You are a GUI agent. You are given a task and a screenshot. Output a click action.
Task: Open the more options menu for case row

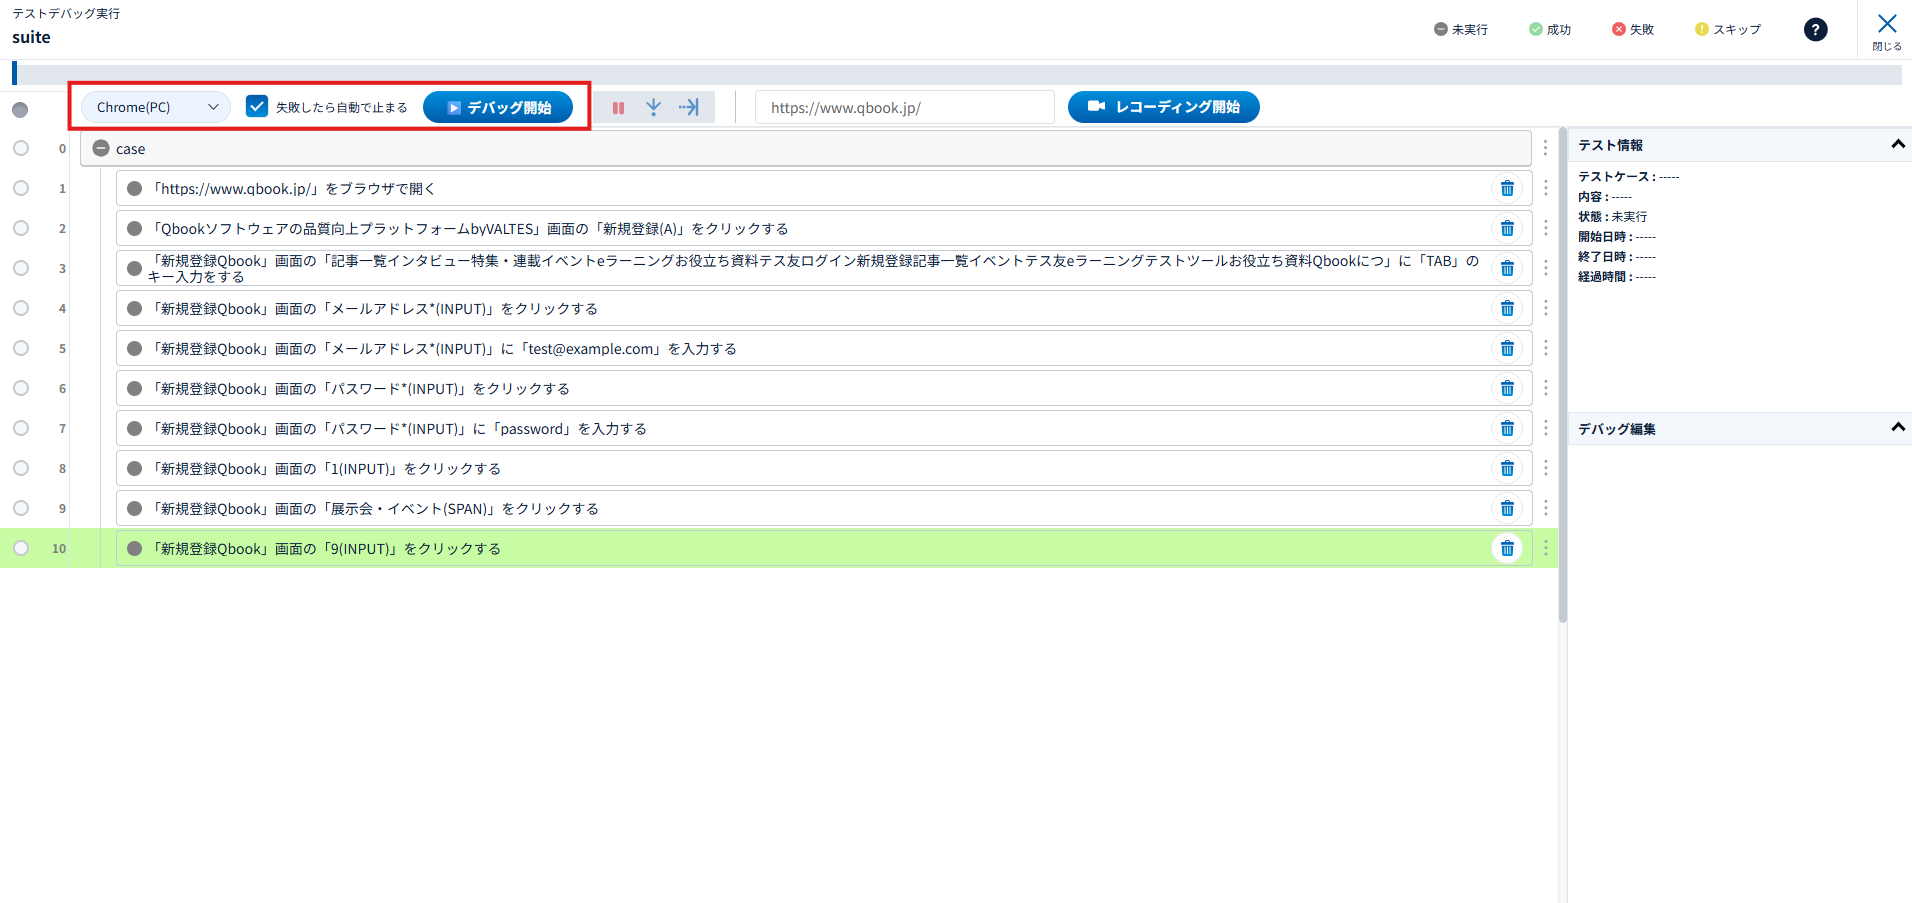click(1545, 148)
